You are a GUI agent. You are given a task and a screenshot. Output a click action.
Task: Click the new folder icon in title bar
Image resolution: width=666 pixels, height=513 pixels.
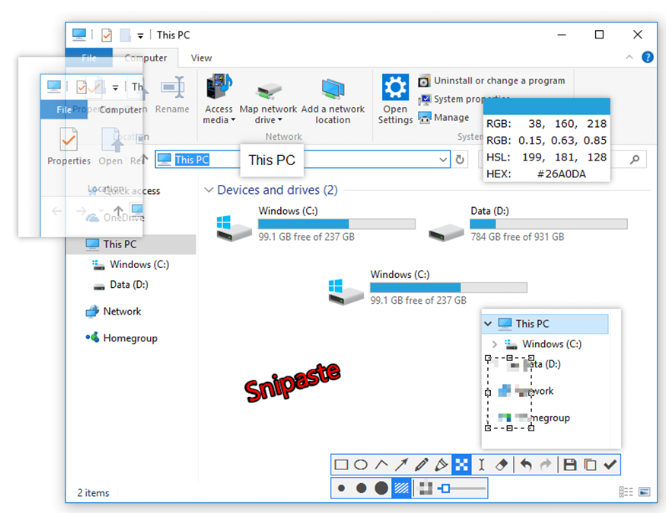tap(125, 35)
